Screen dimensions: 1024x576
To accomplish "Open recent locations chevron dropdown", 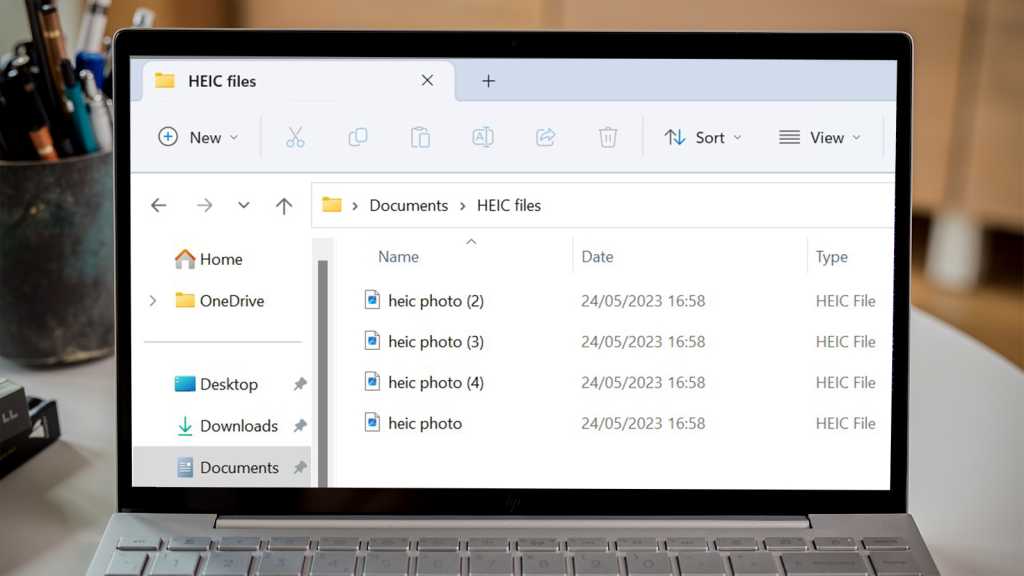I will (x=244, y=206).
